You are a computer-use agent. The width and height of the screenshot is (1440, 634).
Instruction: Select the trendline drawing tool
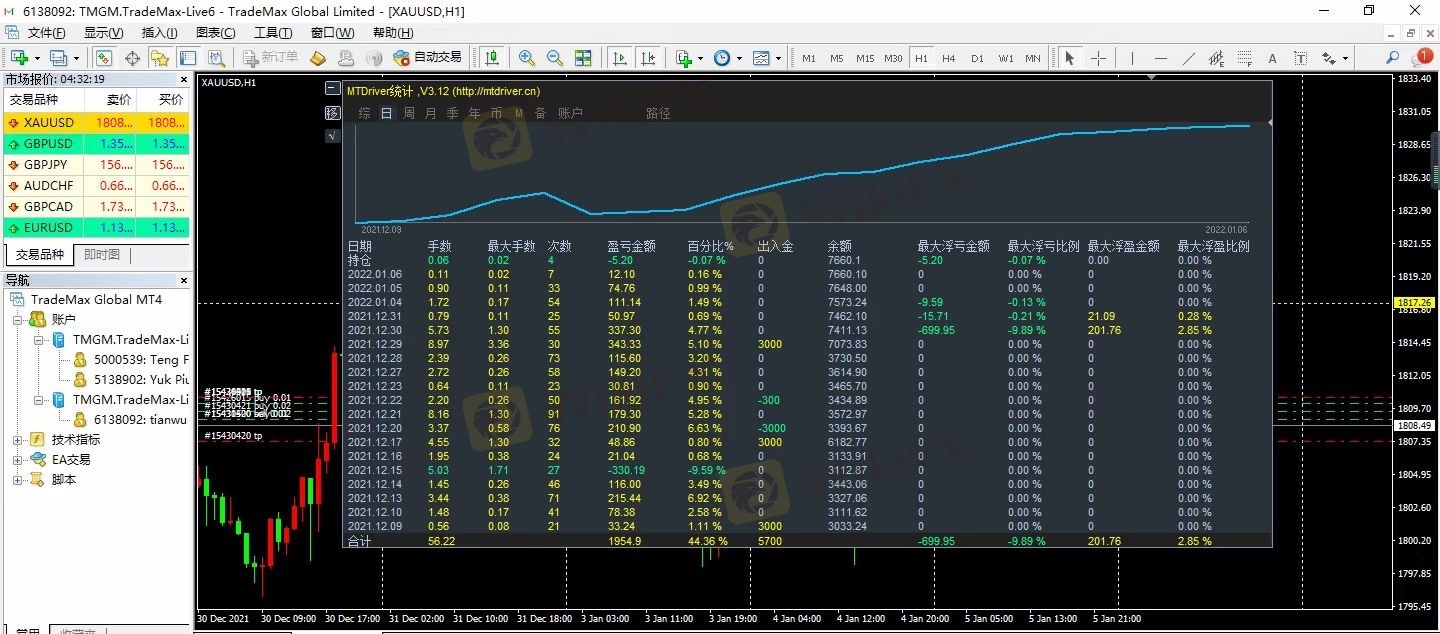pyautogui.click(x=1188, y=58)
